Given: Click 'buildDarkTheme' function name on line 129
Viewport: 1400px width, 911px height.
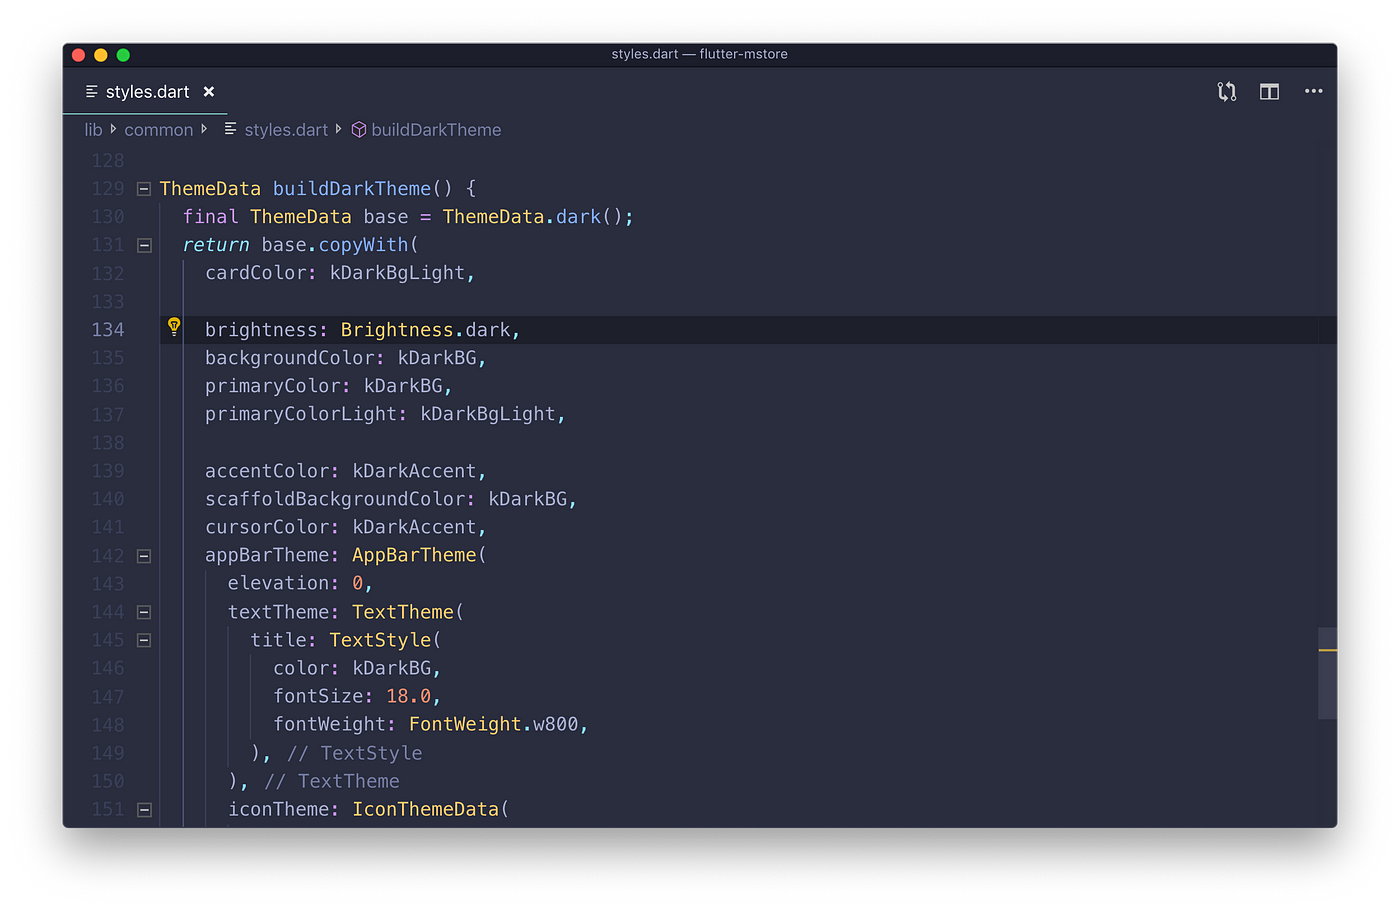Looking at the screenshot, I should pyautogui.click(x=352, y=189).
